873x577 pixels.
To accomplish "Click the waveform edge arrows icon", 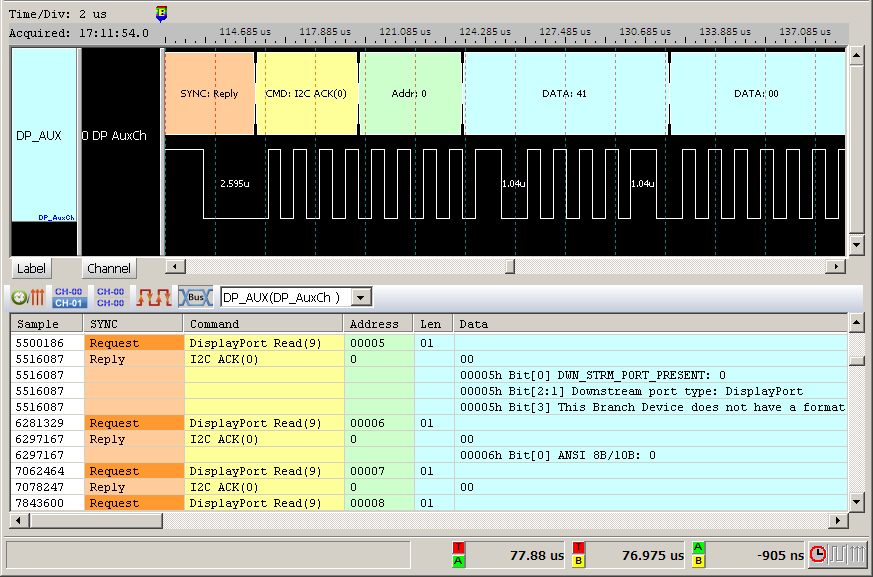I will (154, 297).
